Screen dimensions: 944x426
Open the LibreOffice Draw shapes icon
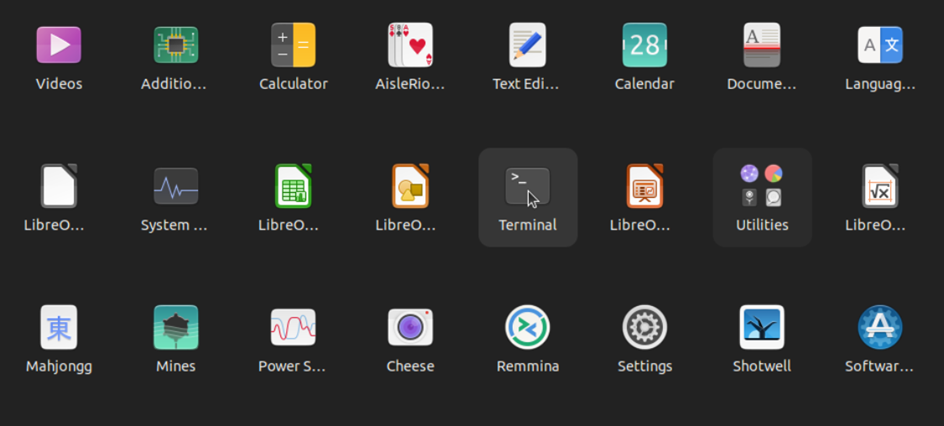(410, 186)
